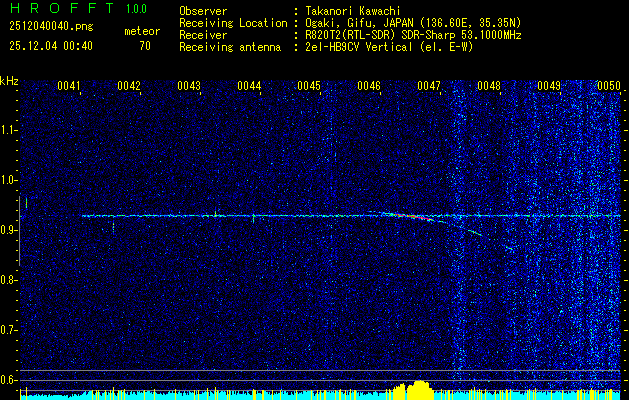Click the 0042 time marker
Screen dimensions: 629x400
pyautogui.click(x=129, y=86)
